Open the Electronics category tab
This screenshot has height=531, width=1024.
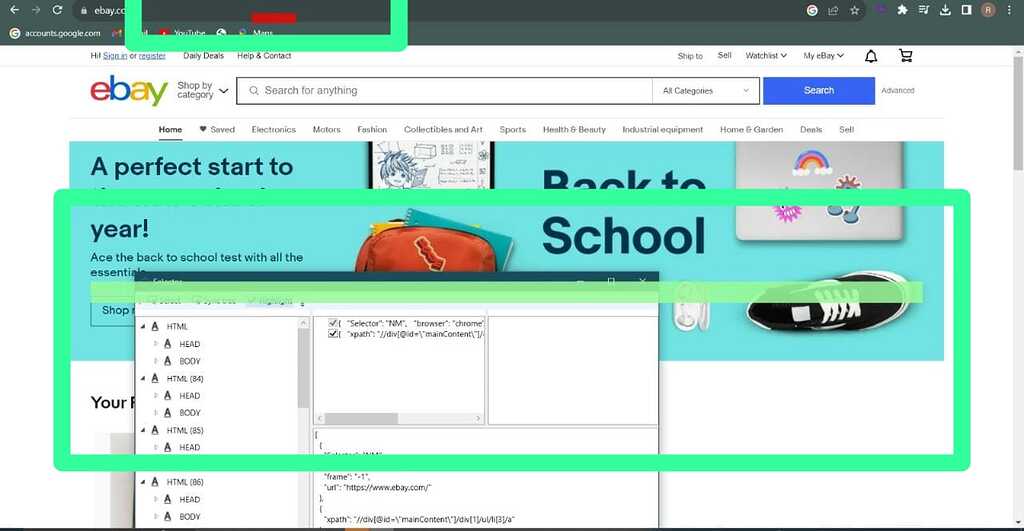pos(273,130)
